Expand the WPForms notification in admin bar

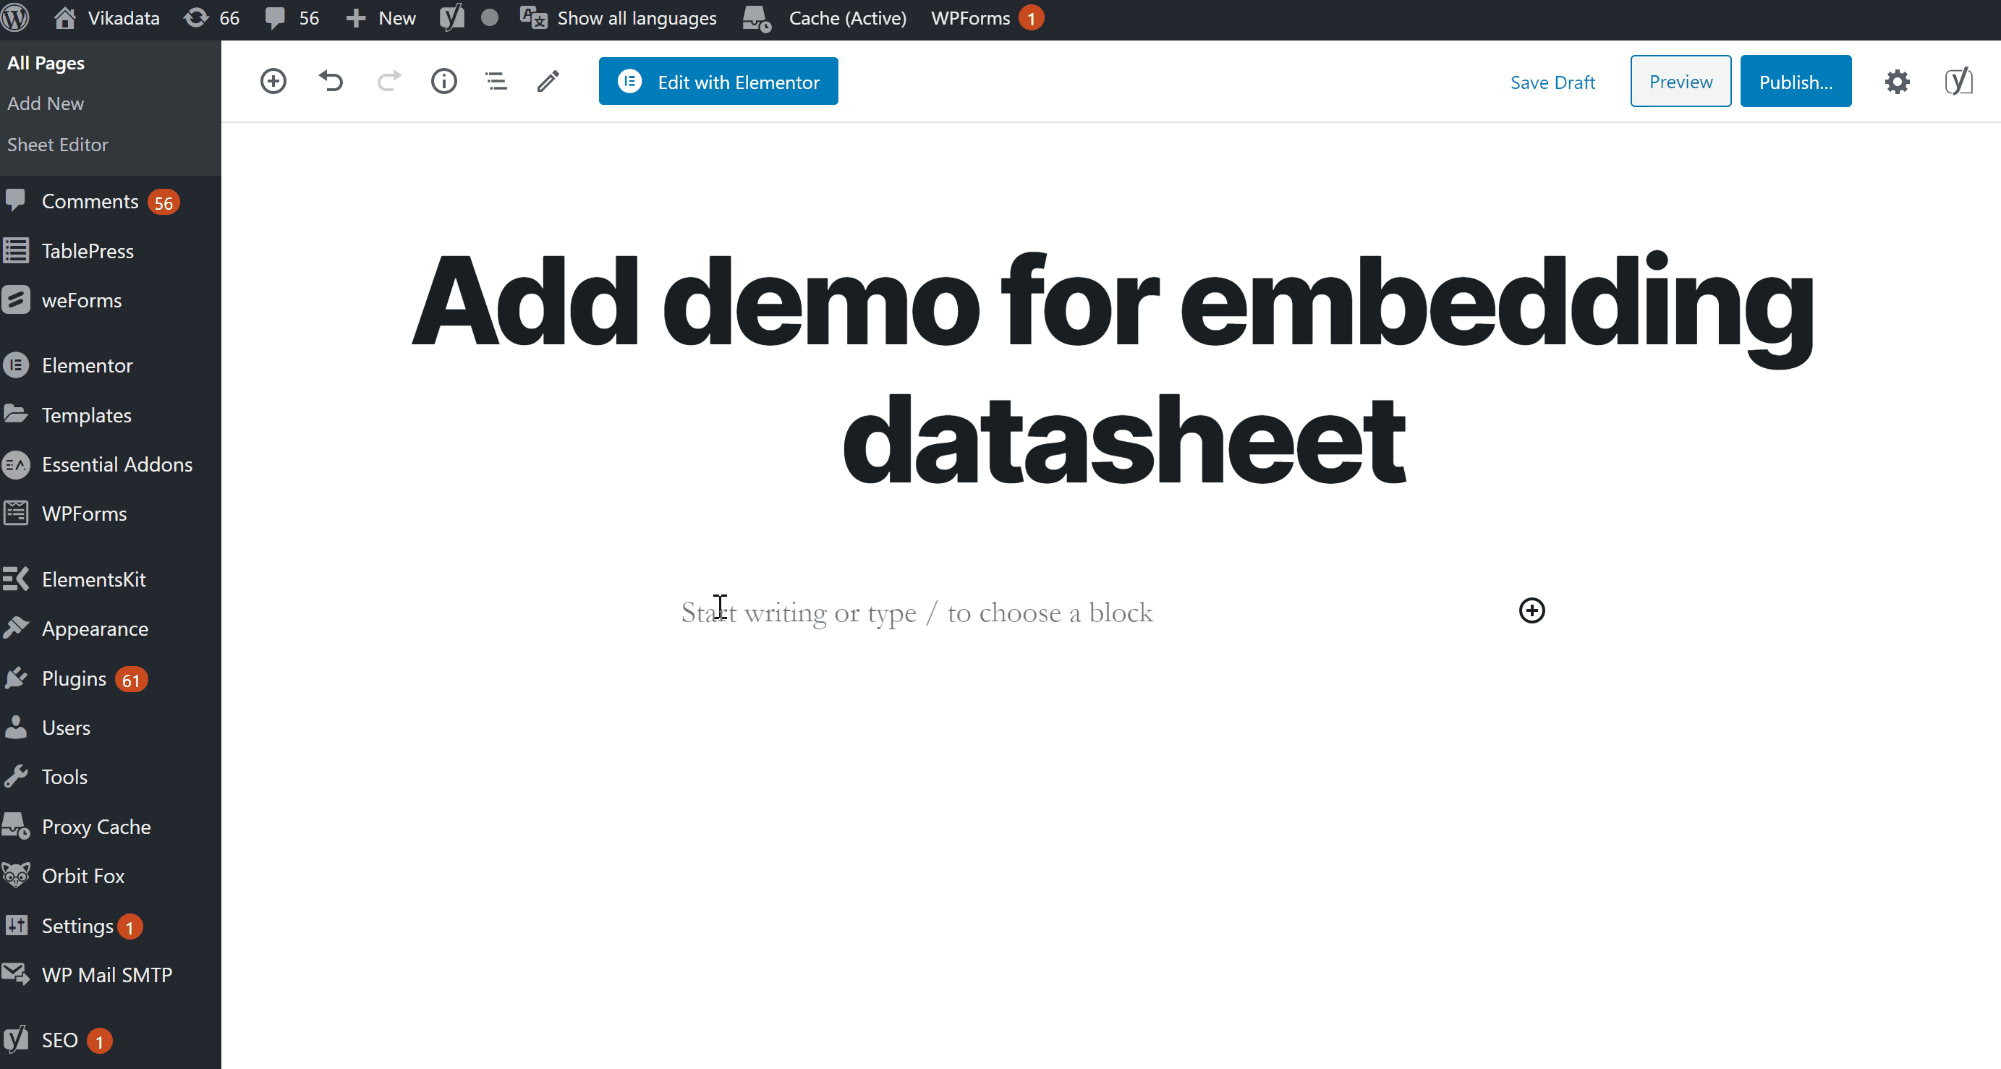987,18
